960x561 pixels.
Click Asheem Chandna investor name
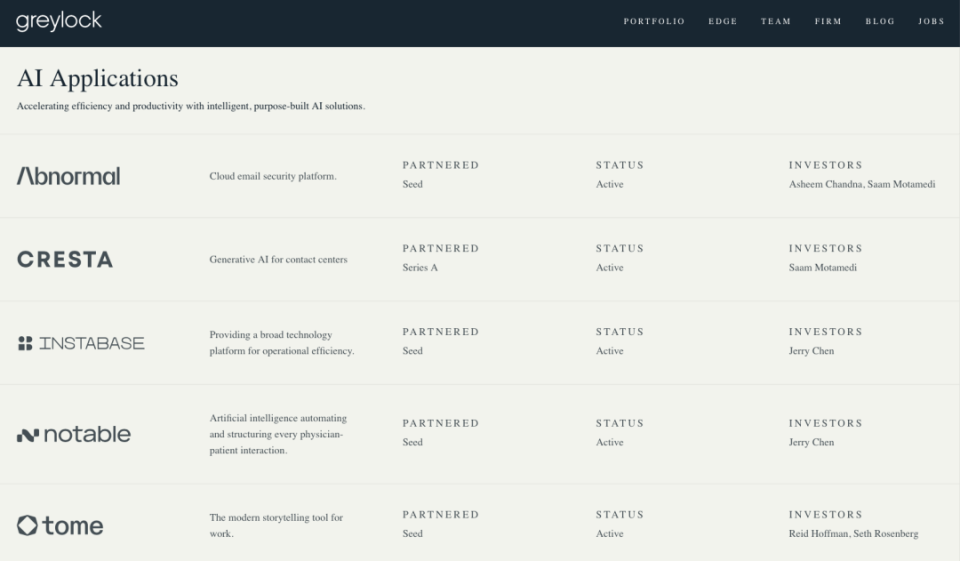[825, 184]
